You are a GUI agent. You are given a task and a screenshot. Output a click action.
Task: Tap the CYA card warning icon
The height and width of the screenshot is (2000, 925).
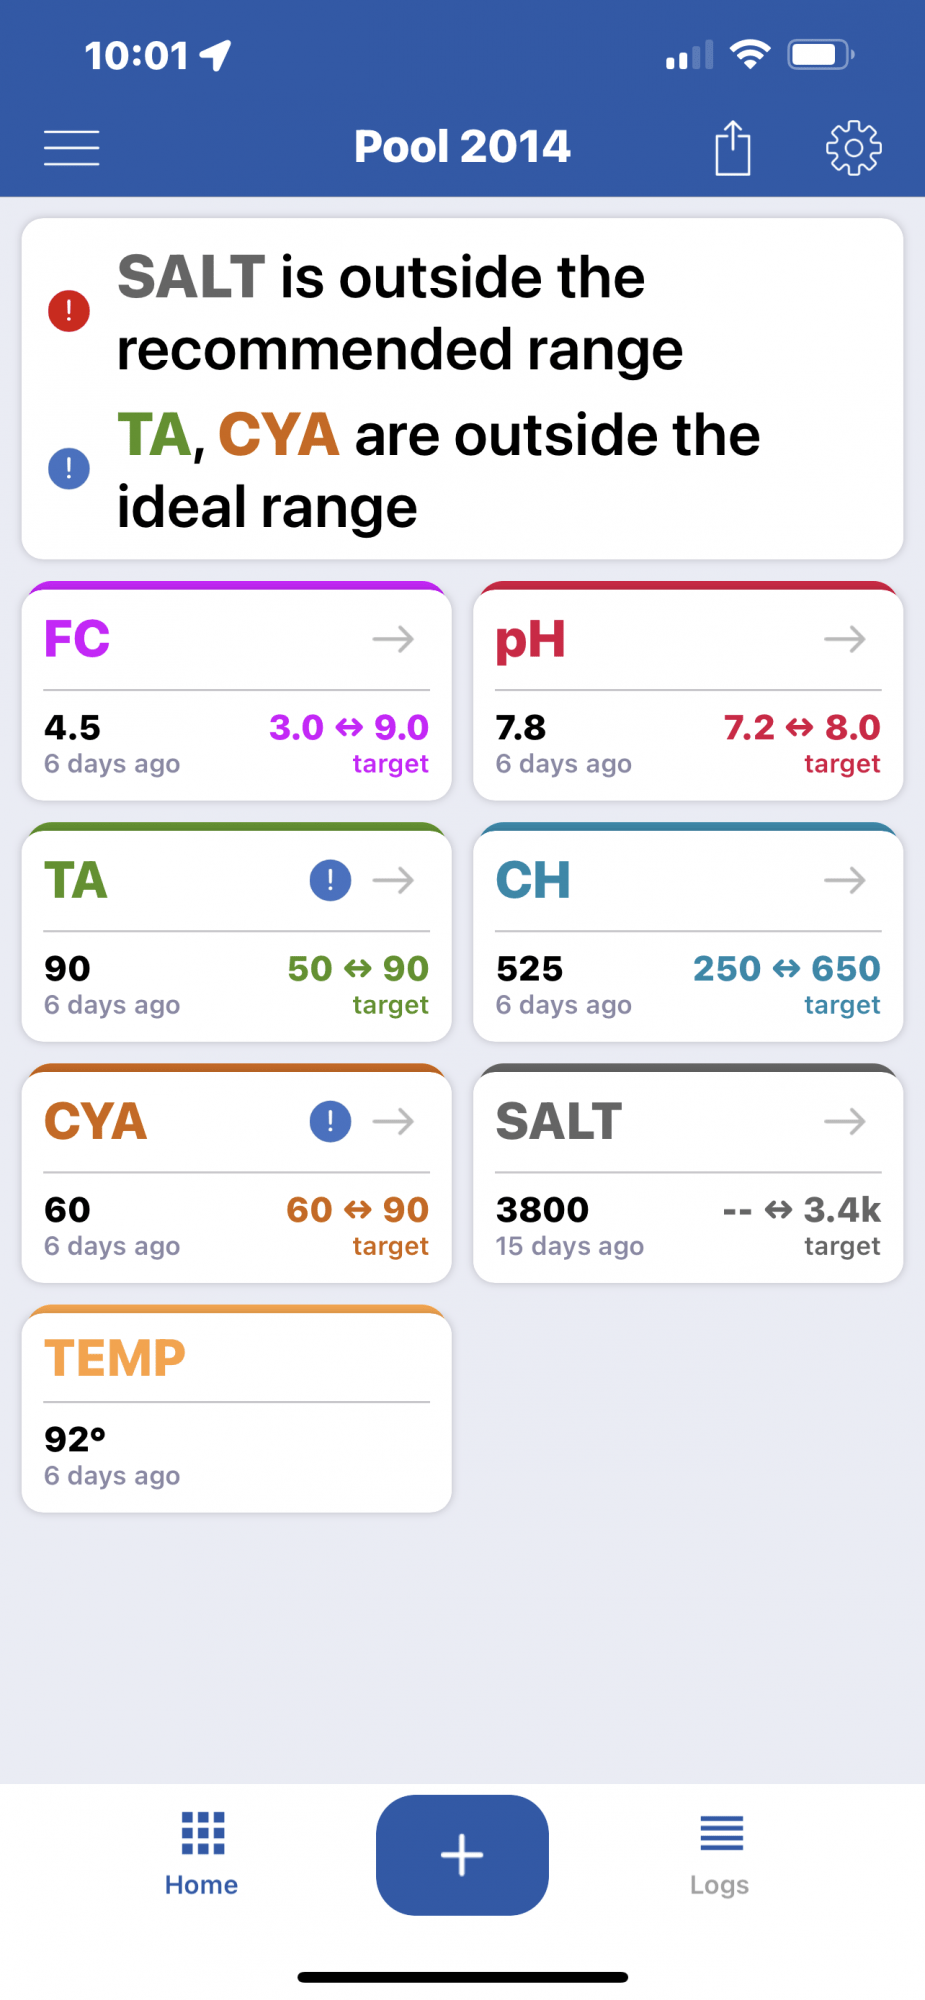[330, 1121]
